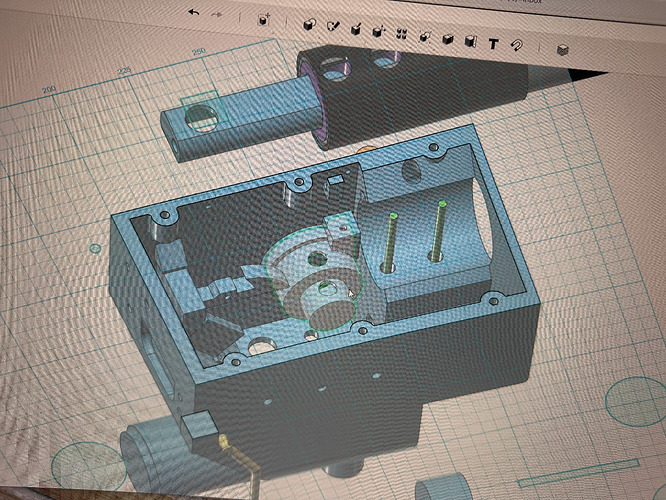Click the 250 grid ruler label
The image size is (666, 500).
click(x=198, y=52)
